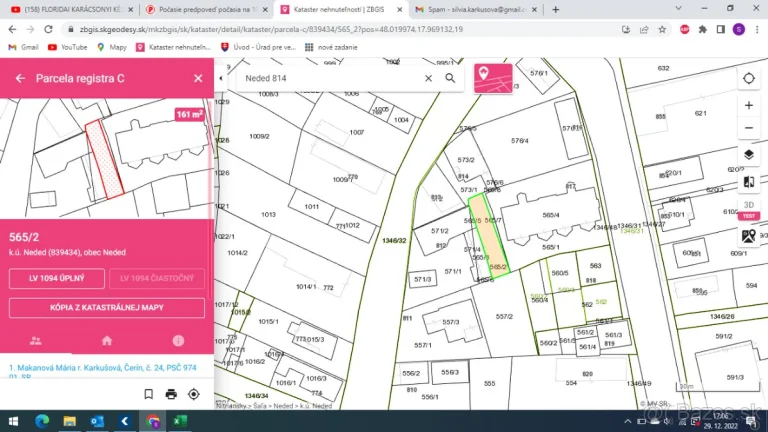The image size is (768, 432).
Task: Open the pink cadastre map theme button
Action: pos(493,78)
